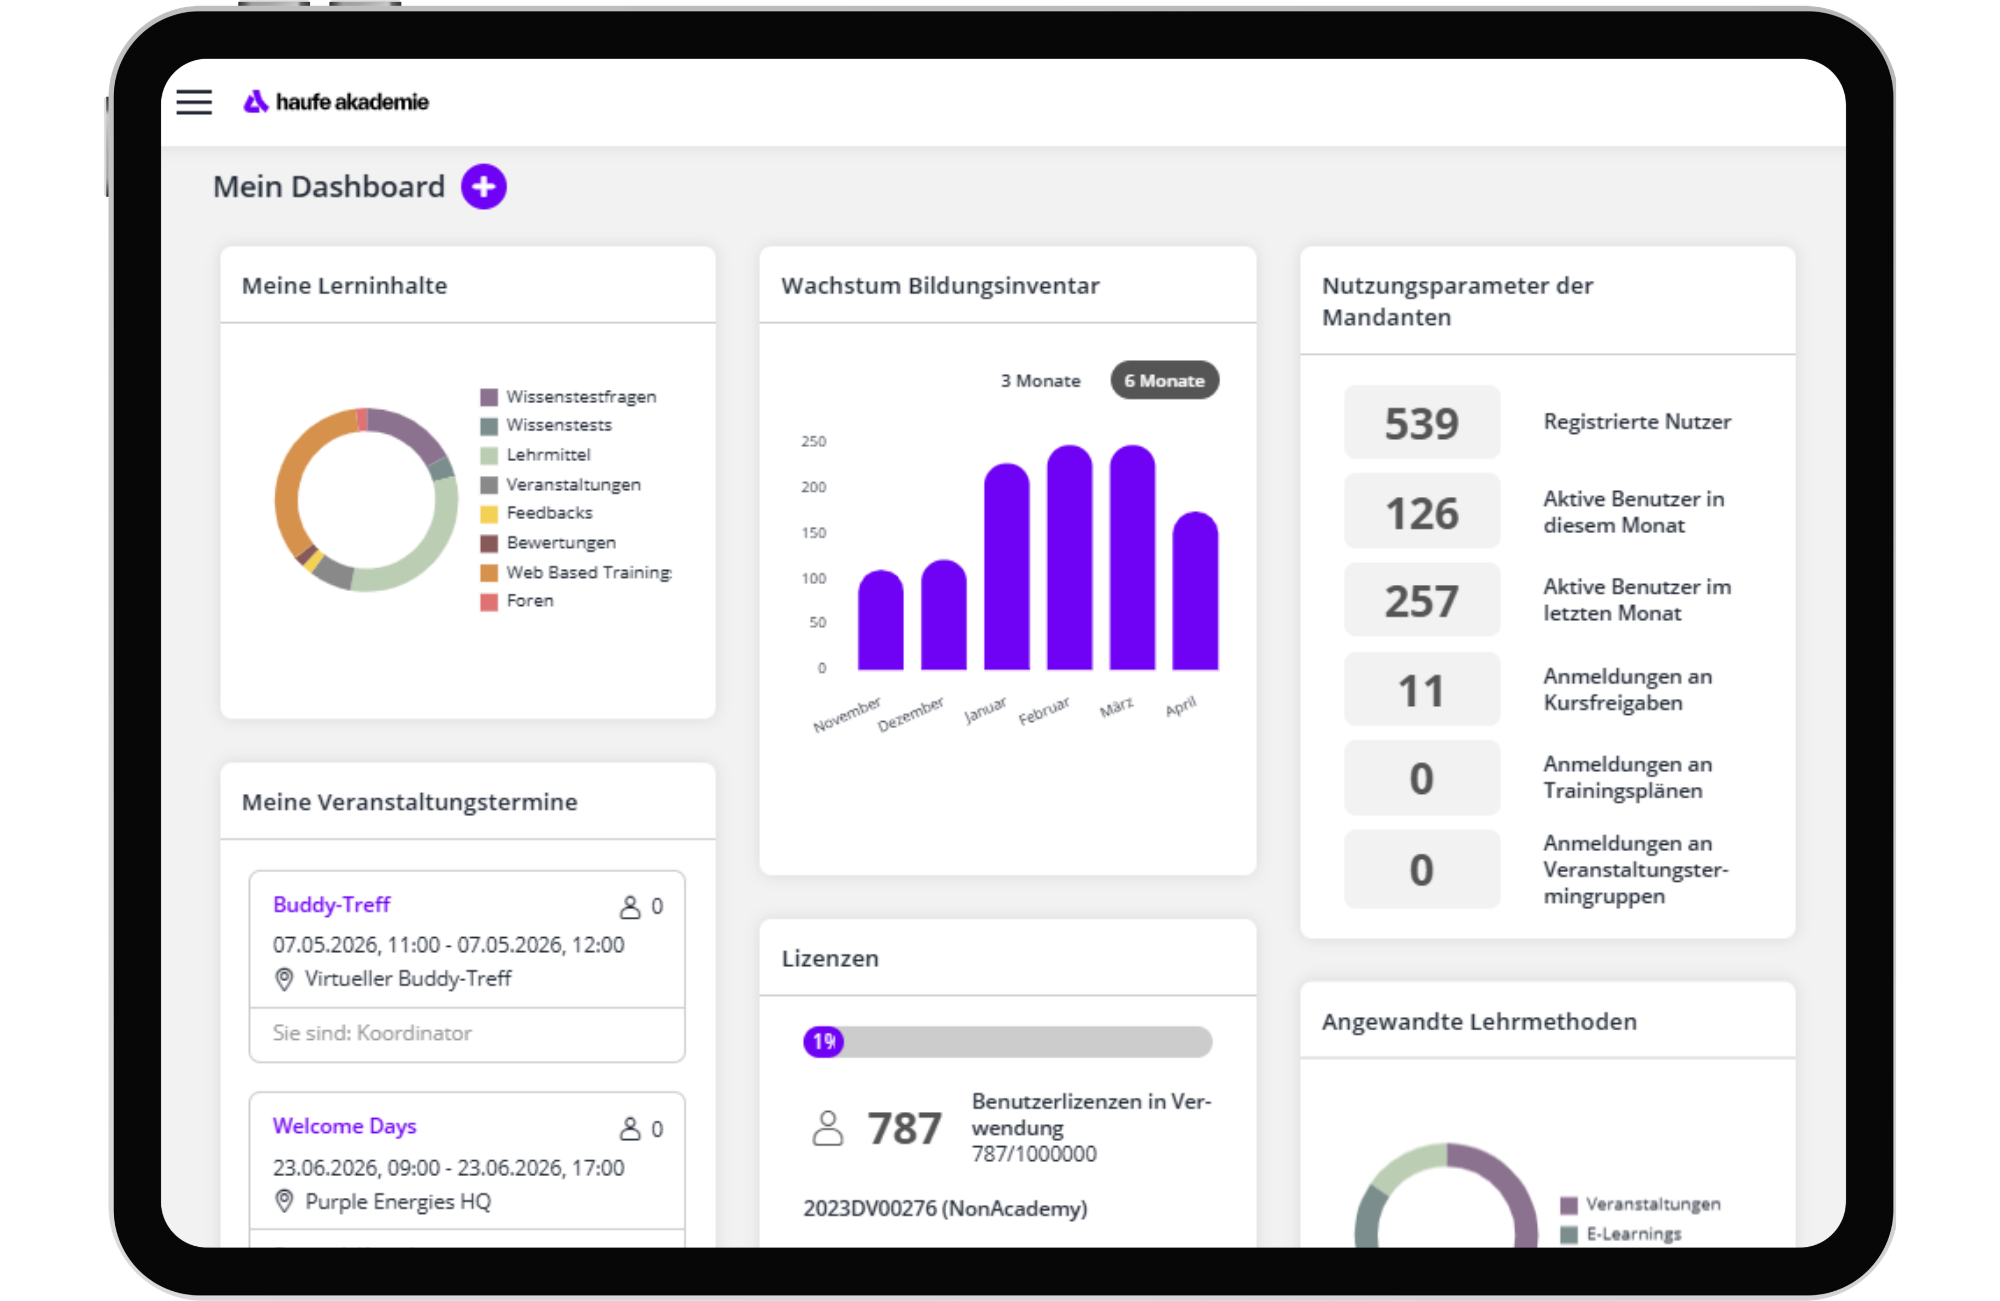The height and width of the screenshot is (1301, 2000).
Task: Open the Welcome Days event link
Action: [x=344, y=1126]
